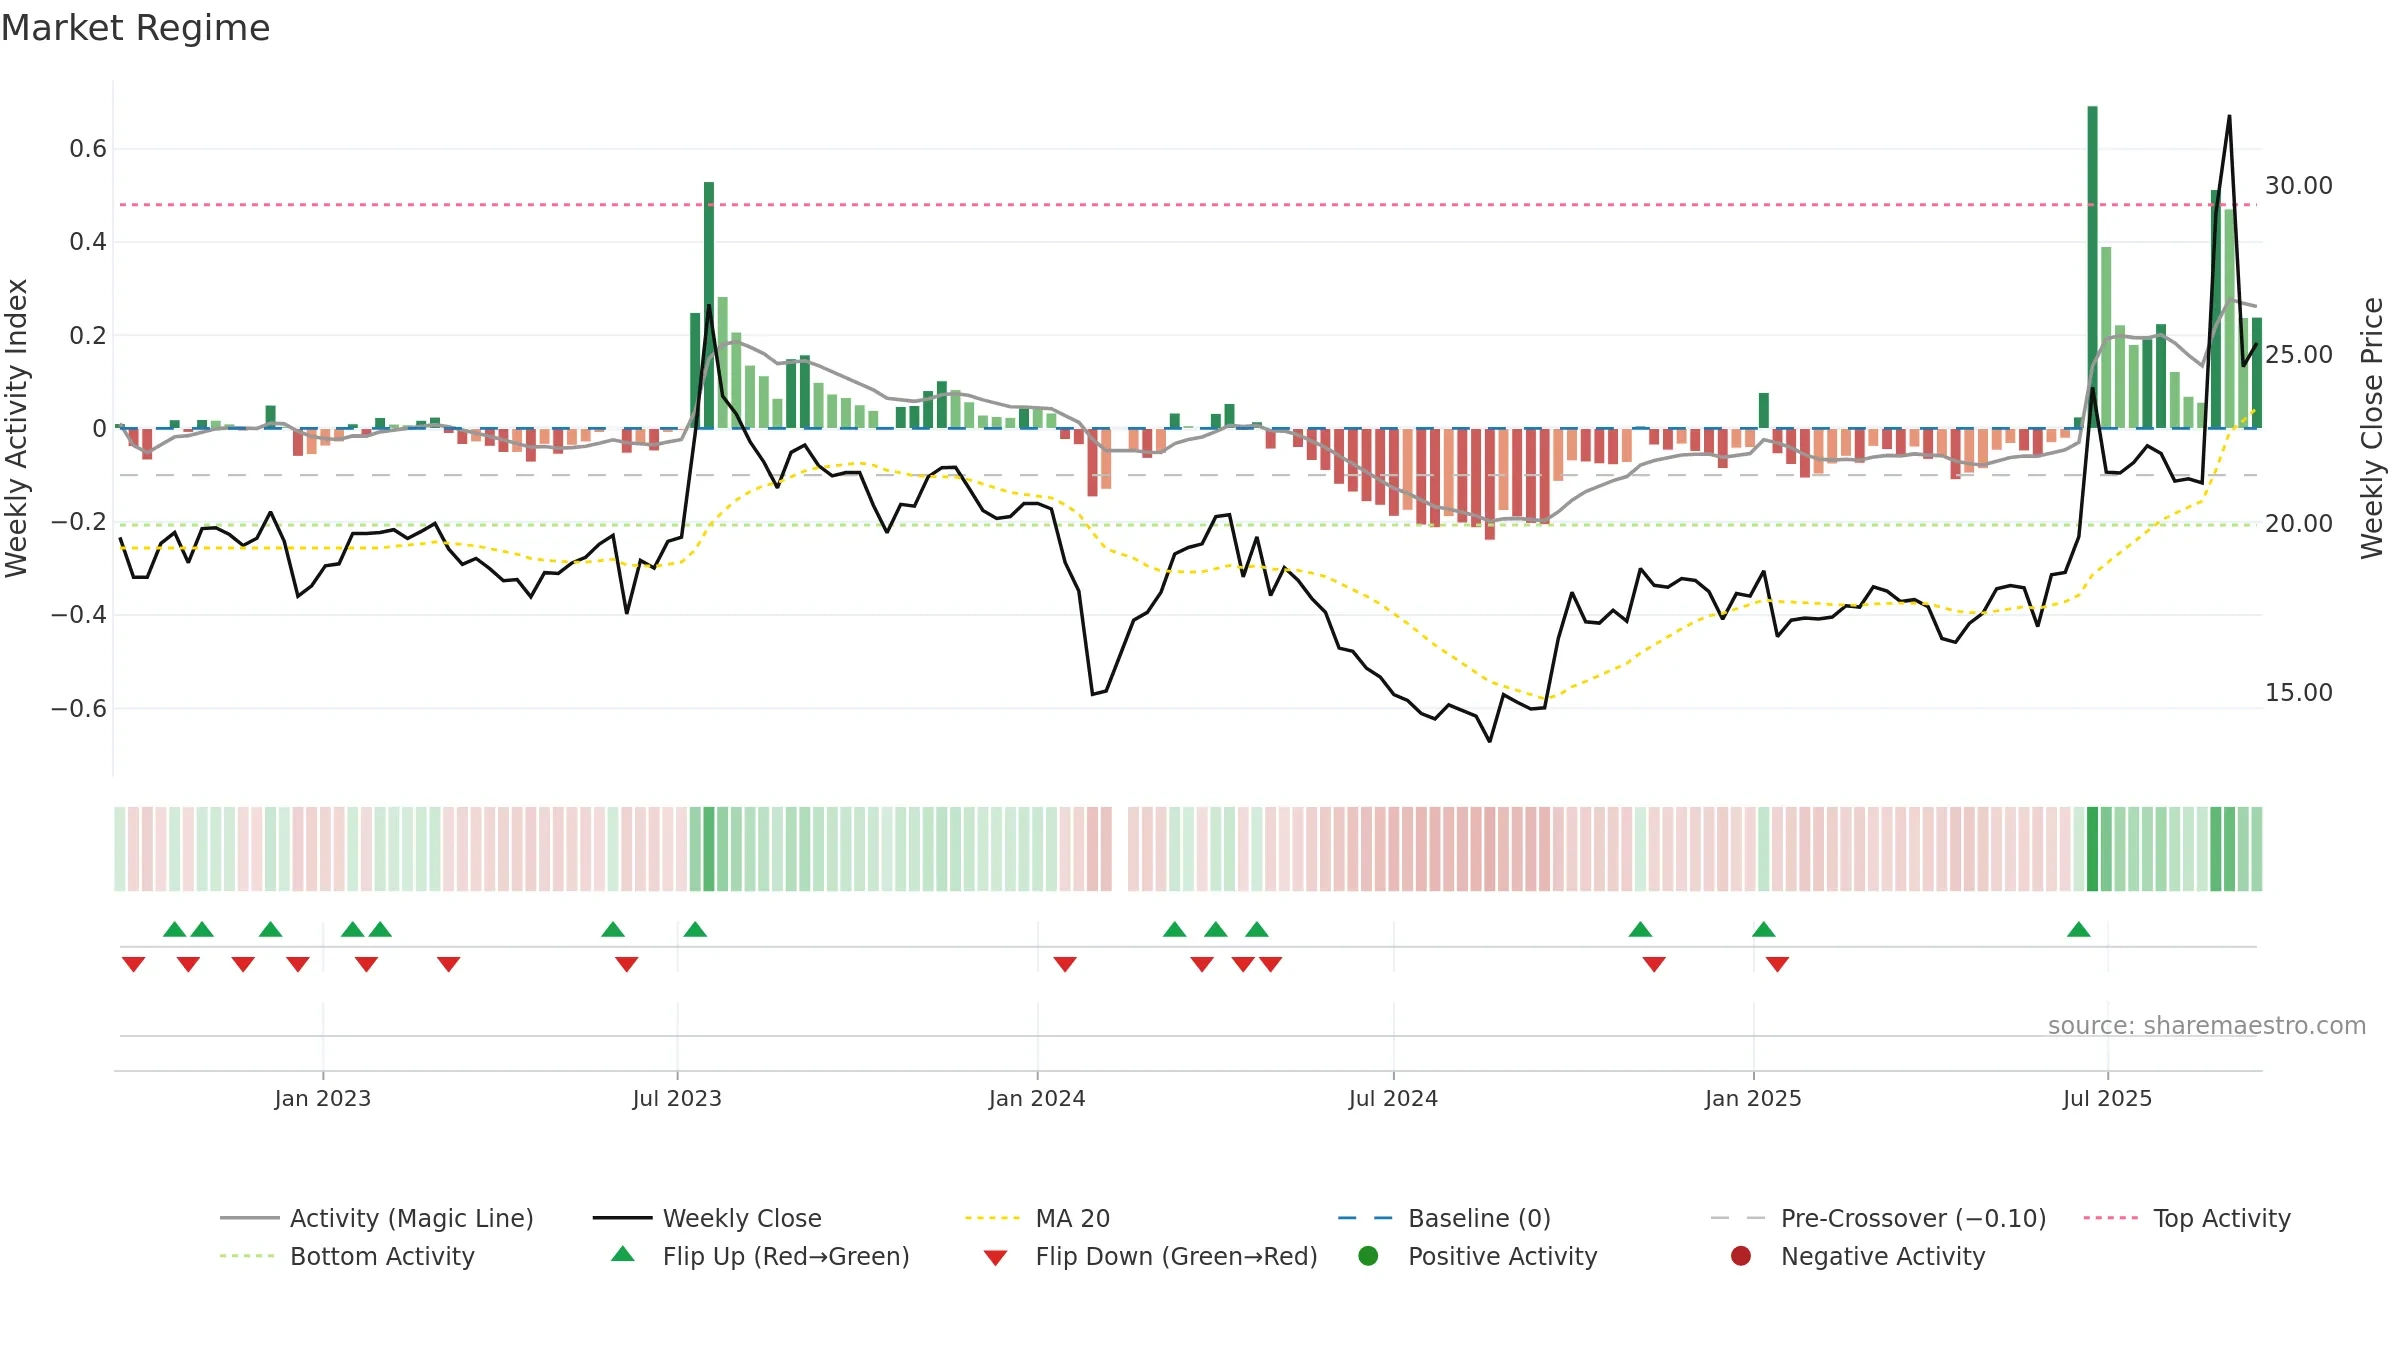
Task: Toggle Flip Up (Red→Green) legend entry
Action: point(760,1256)
